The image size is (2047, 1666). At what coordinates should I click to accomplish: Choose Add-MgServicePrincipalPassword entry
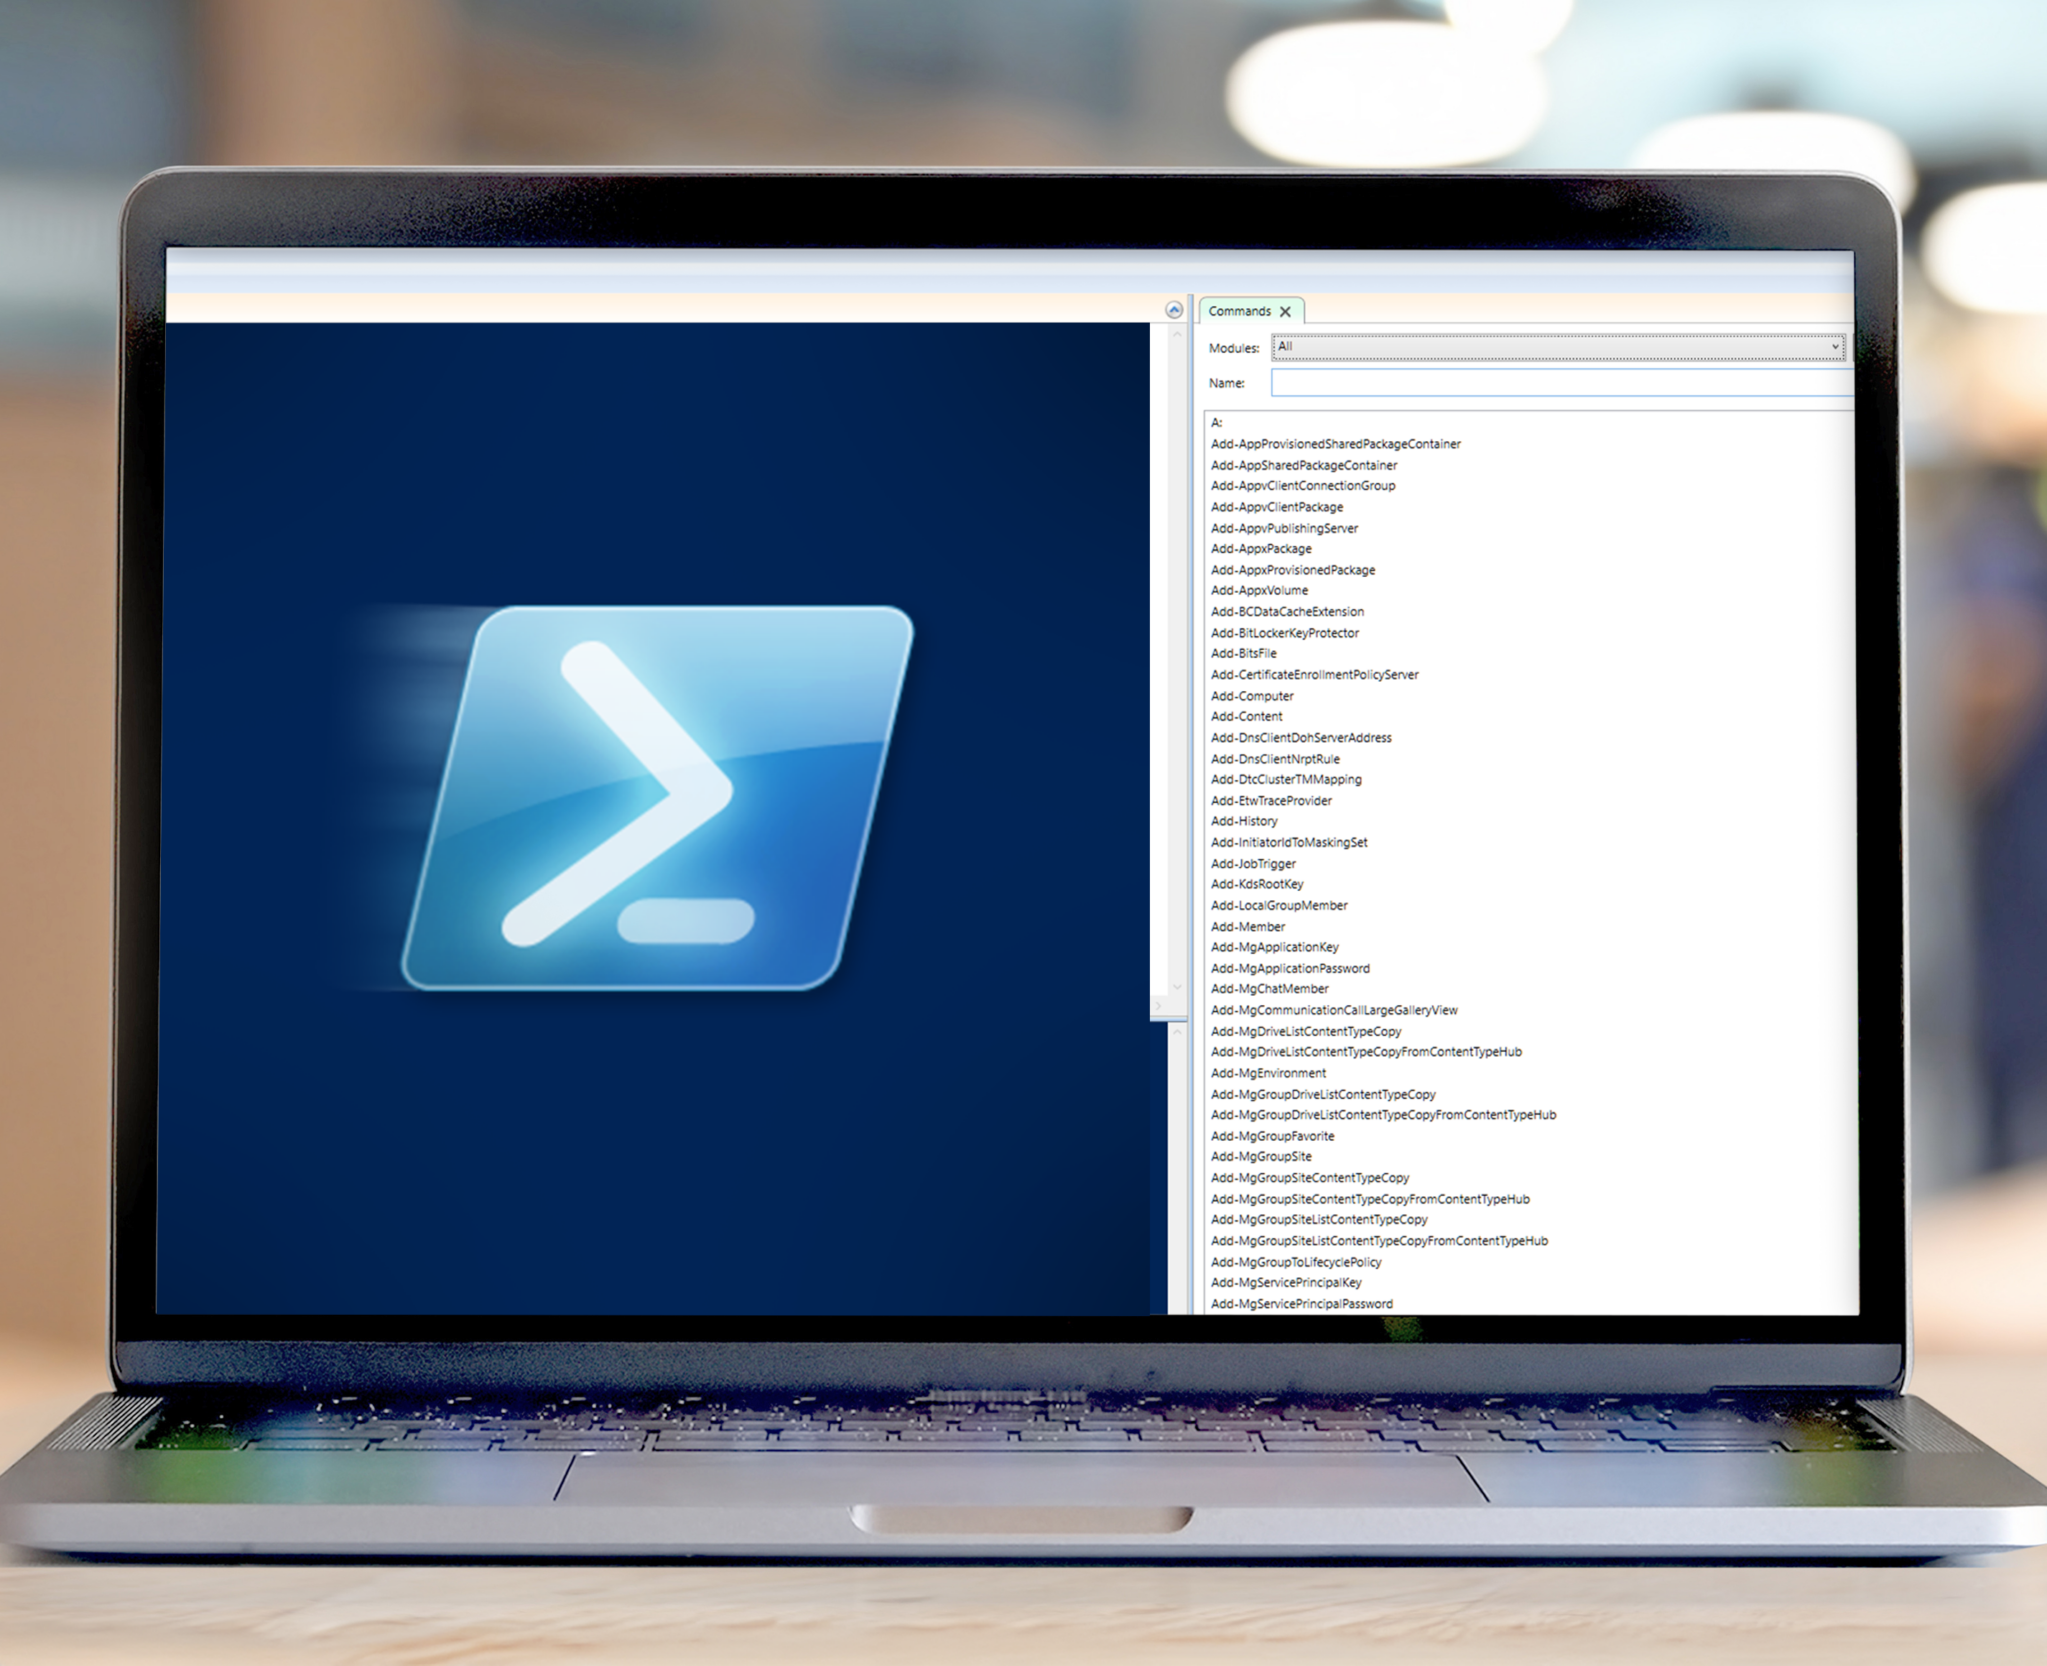pos(1301,1305)
